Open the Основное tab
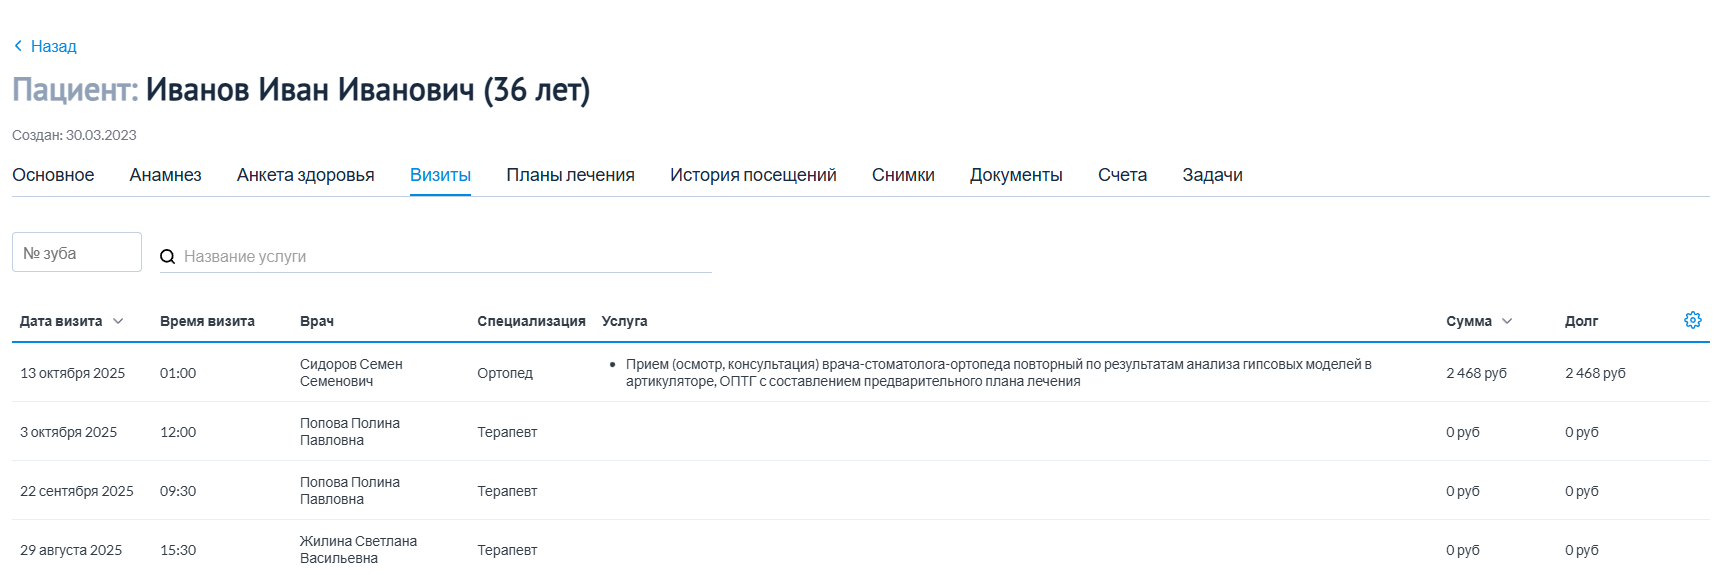 pos(53,175)
